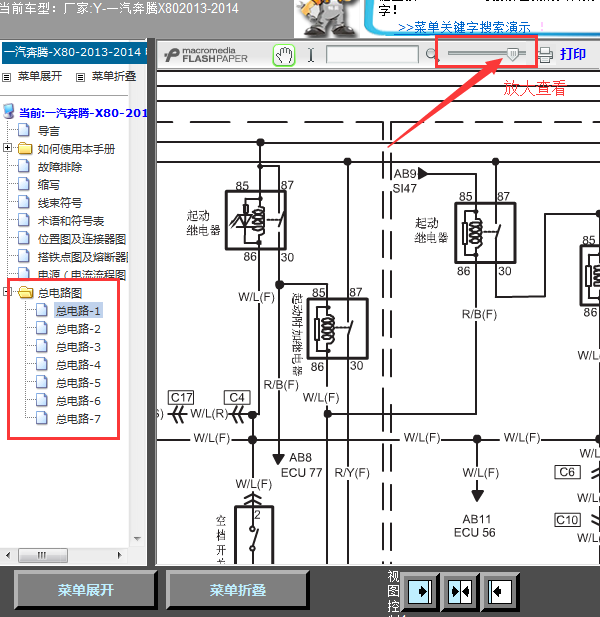Image resolution: width=600 pixels, height=617 pixels.
Task: Click the bottom 菜单展开 button
Action: click(85, 590)
